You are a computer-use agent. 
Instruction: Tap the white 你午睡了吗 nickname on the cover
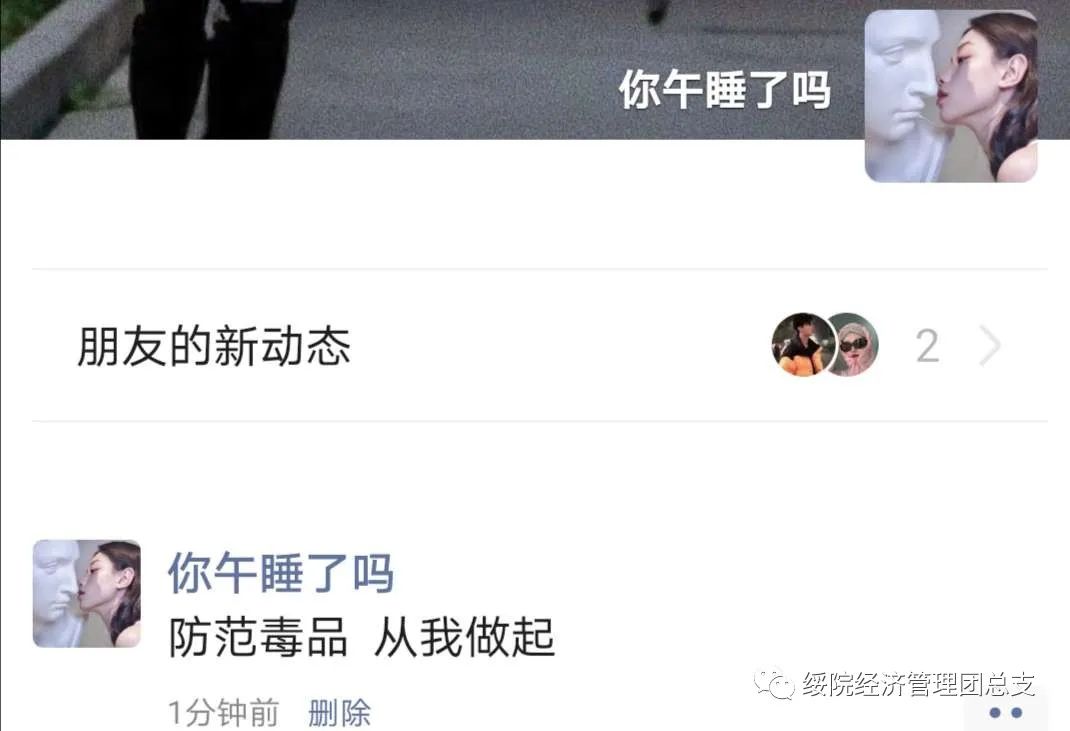tap(724, 89)
